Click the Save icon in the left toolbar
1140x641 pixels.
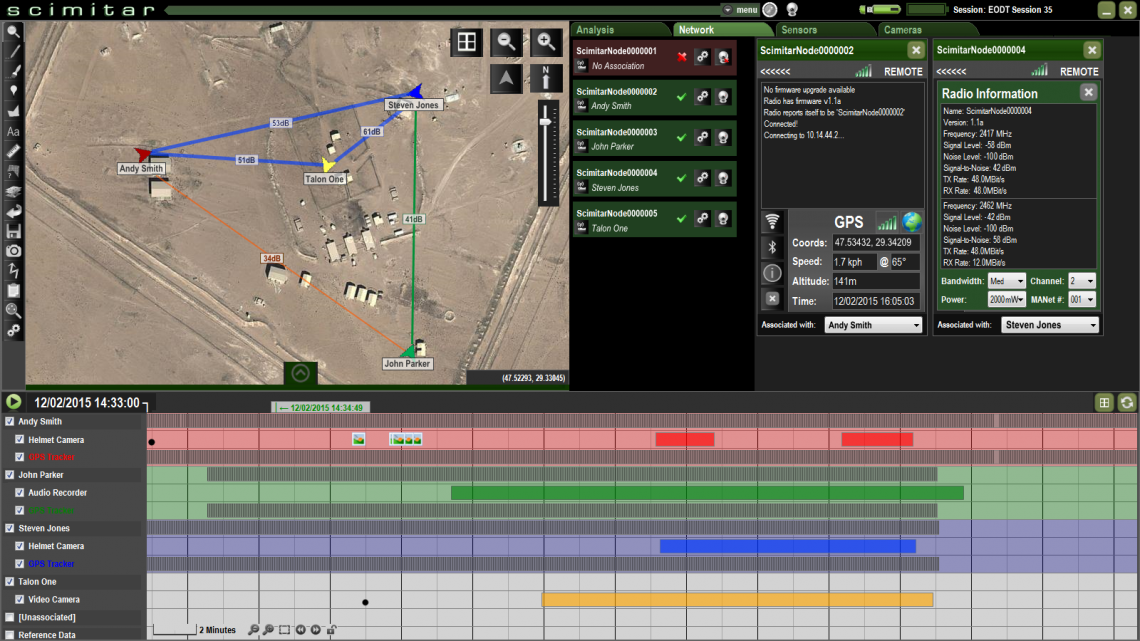[x=13, y=231]
